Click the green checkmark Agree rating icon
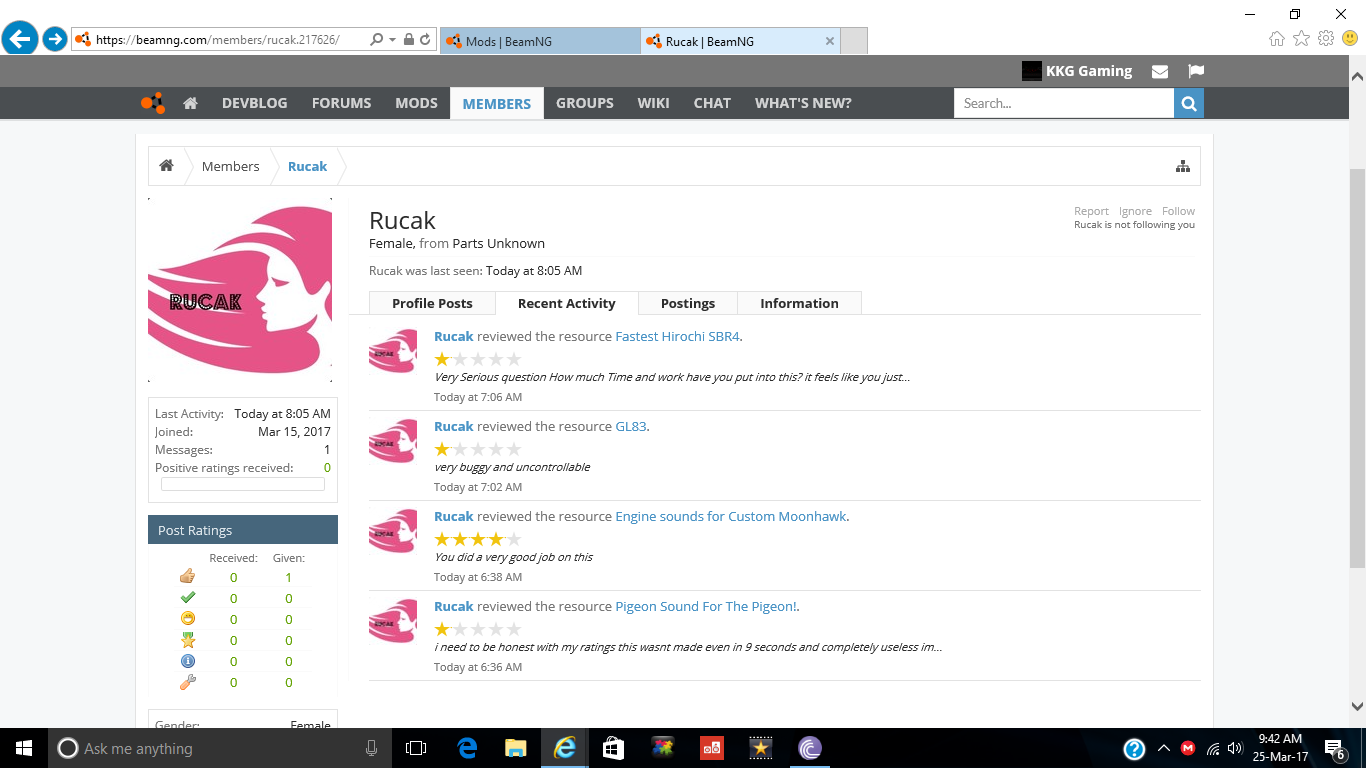Screen dimensions: 1366x768 [x=187, y=598]
